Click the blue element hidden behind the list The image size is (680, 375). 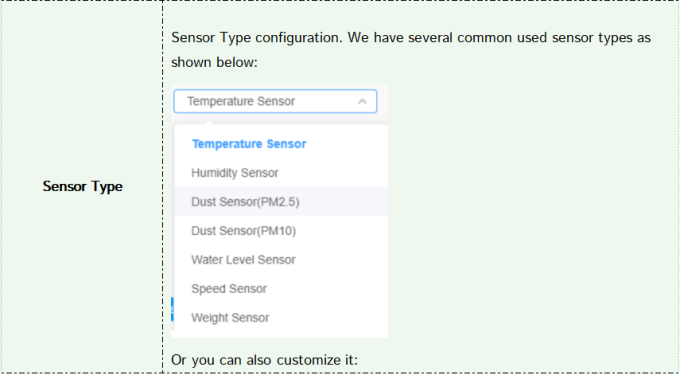click(x=173, y=310)
